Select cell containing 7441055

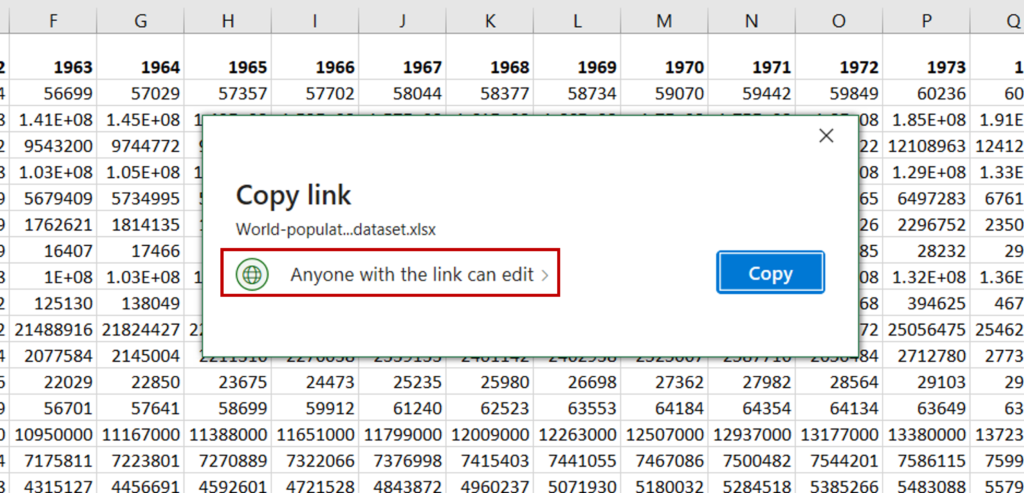click(x=577, y=460)
